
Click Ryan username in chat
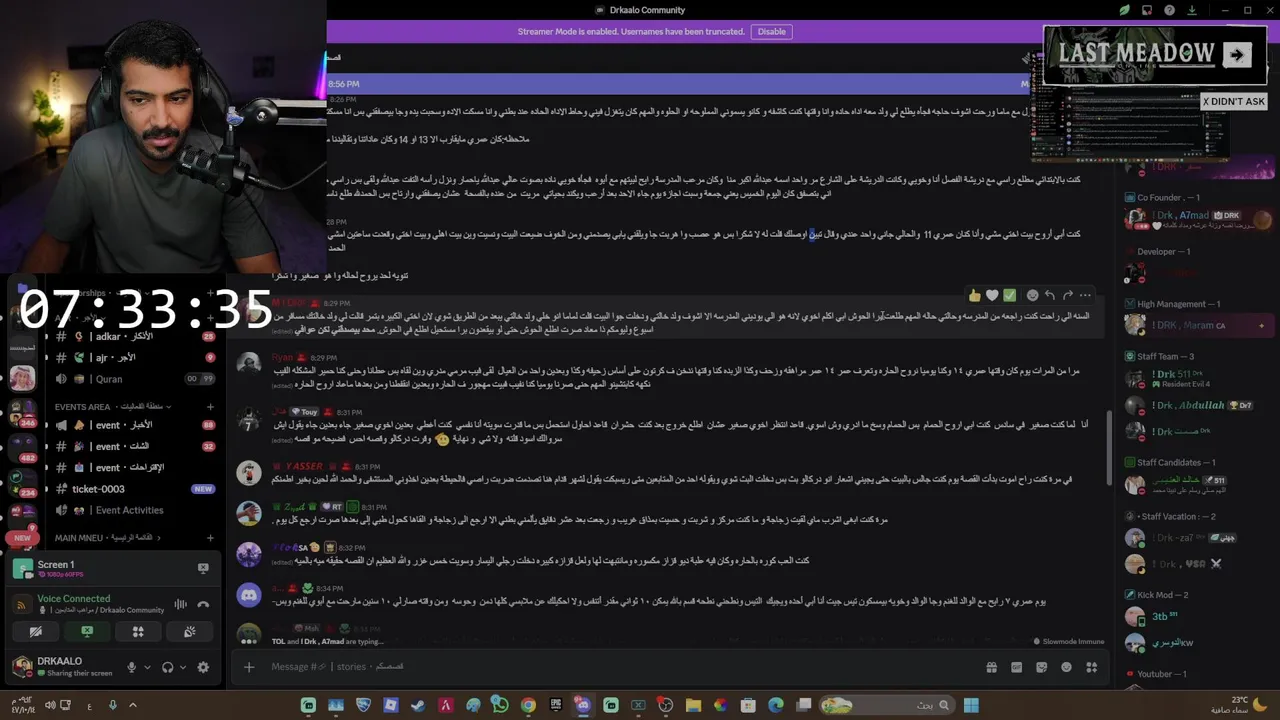point(282,357)
